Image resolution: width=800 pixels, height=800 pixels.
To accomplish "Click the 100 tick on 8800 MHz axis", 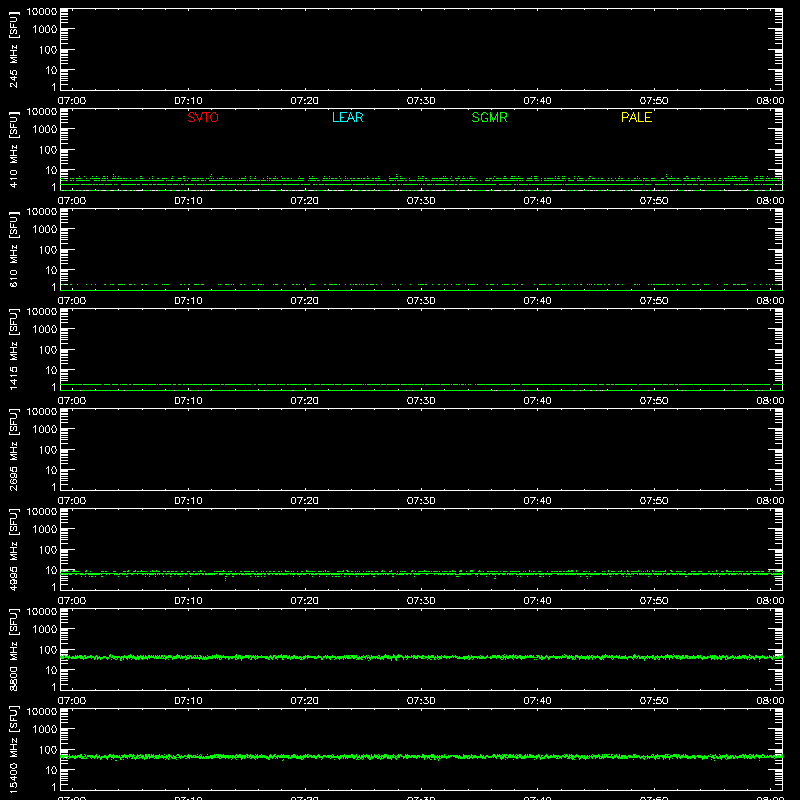I will click(x=47, y=650).
